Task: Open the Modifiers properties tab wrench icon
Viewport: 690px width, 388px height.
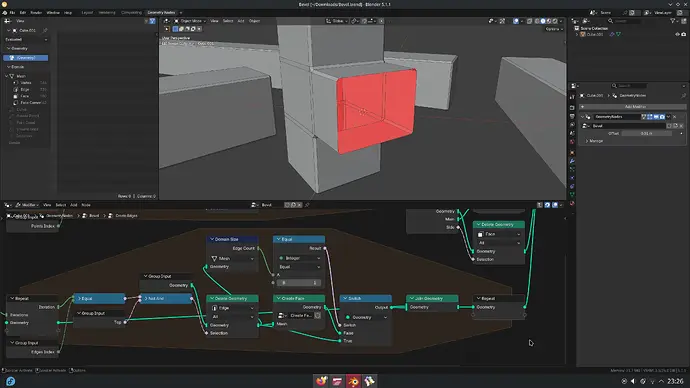Action: [572, 161]
